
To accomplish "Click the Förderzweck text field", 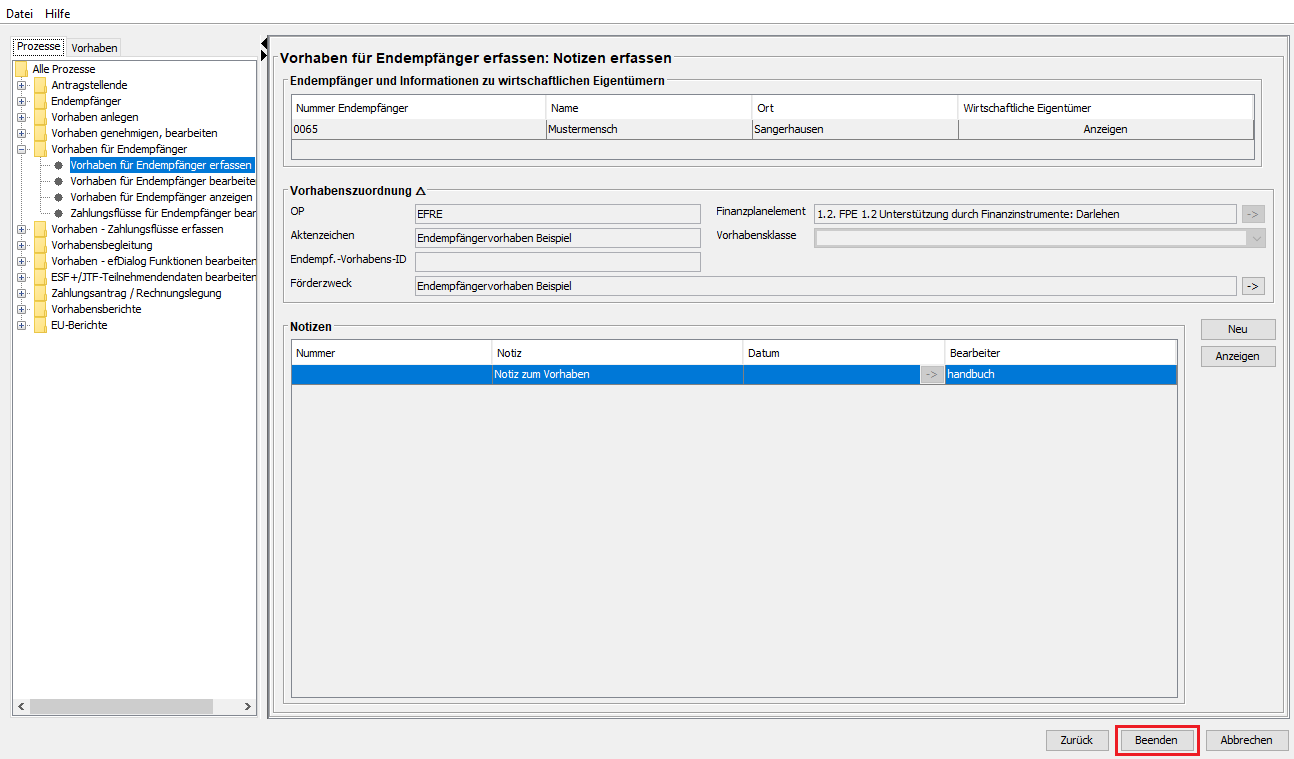I will point(826,286).
